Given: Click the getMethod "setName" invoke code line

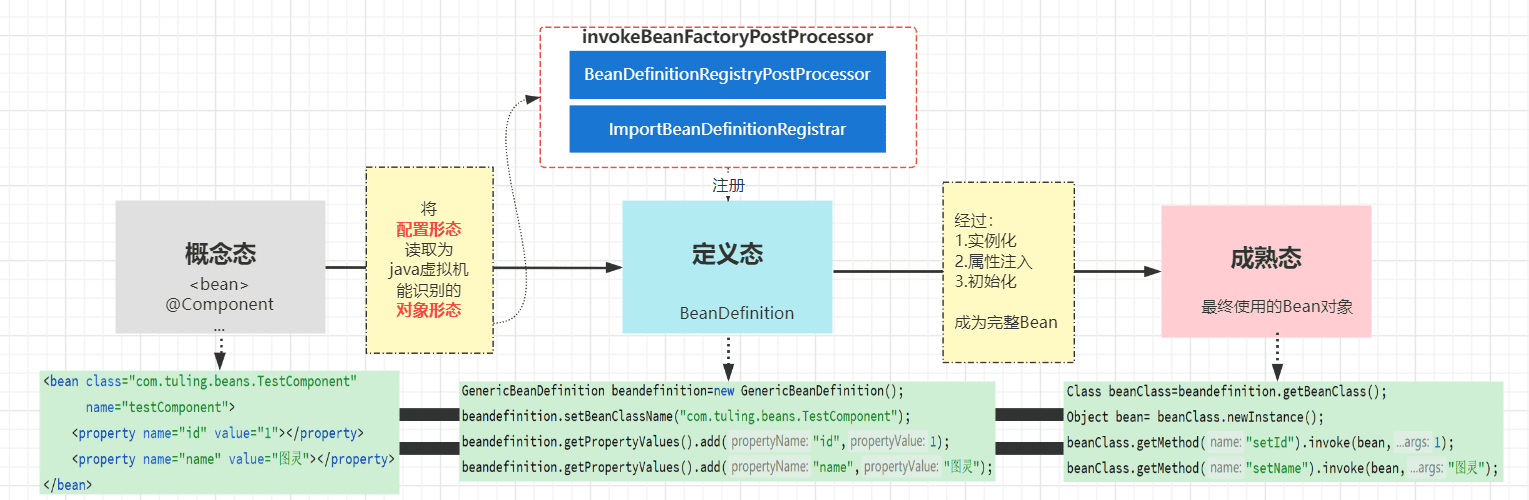Looking at the screenshot, I should point(1282,467).
